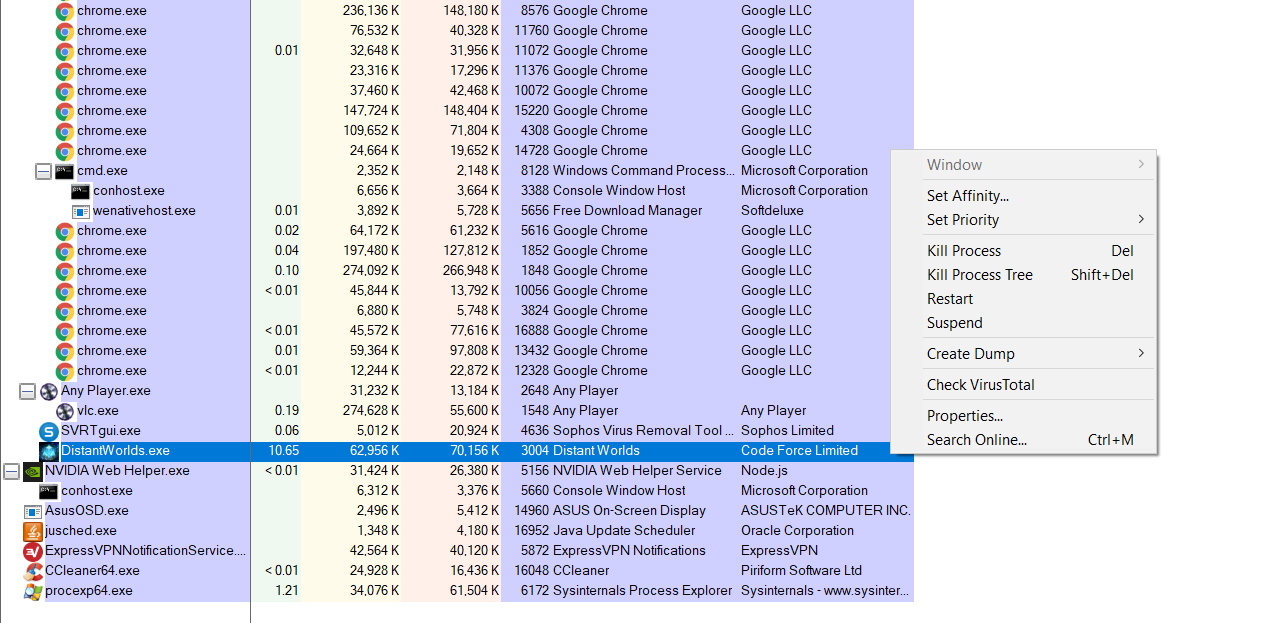Click the Node.js company name
1271x623 pixels.
[764, 471]
